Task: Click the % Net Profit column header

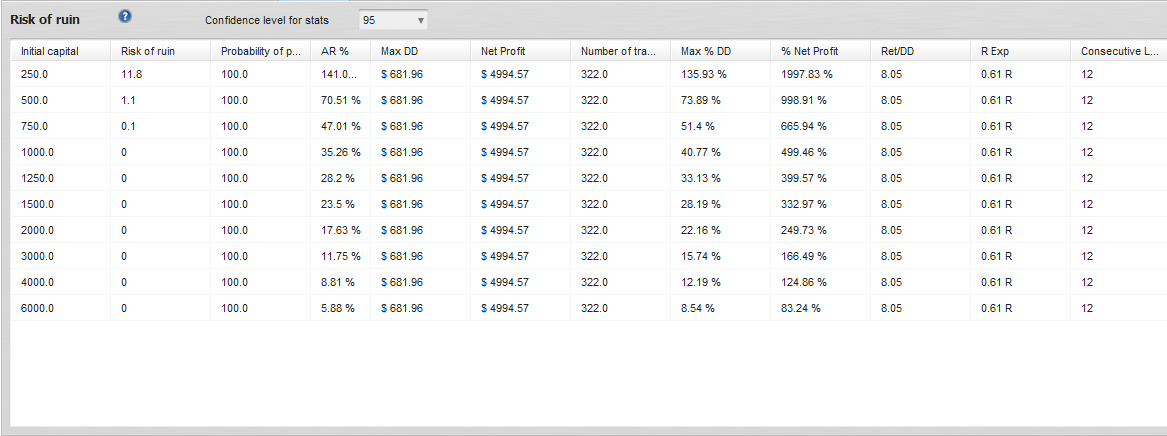Action: point(810,50)
